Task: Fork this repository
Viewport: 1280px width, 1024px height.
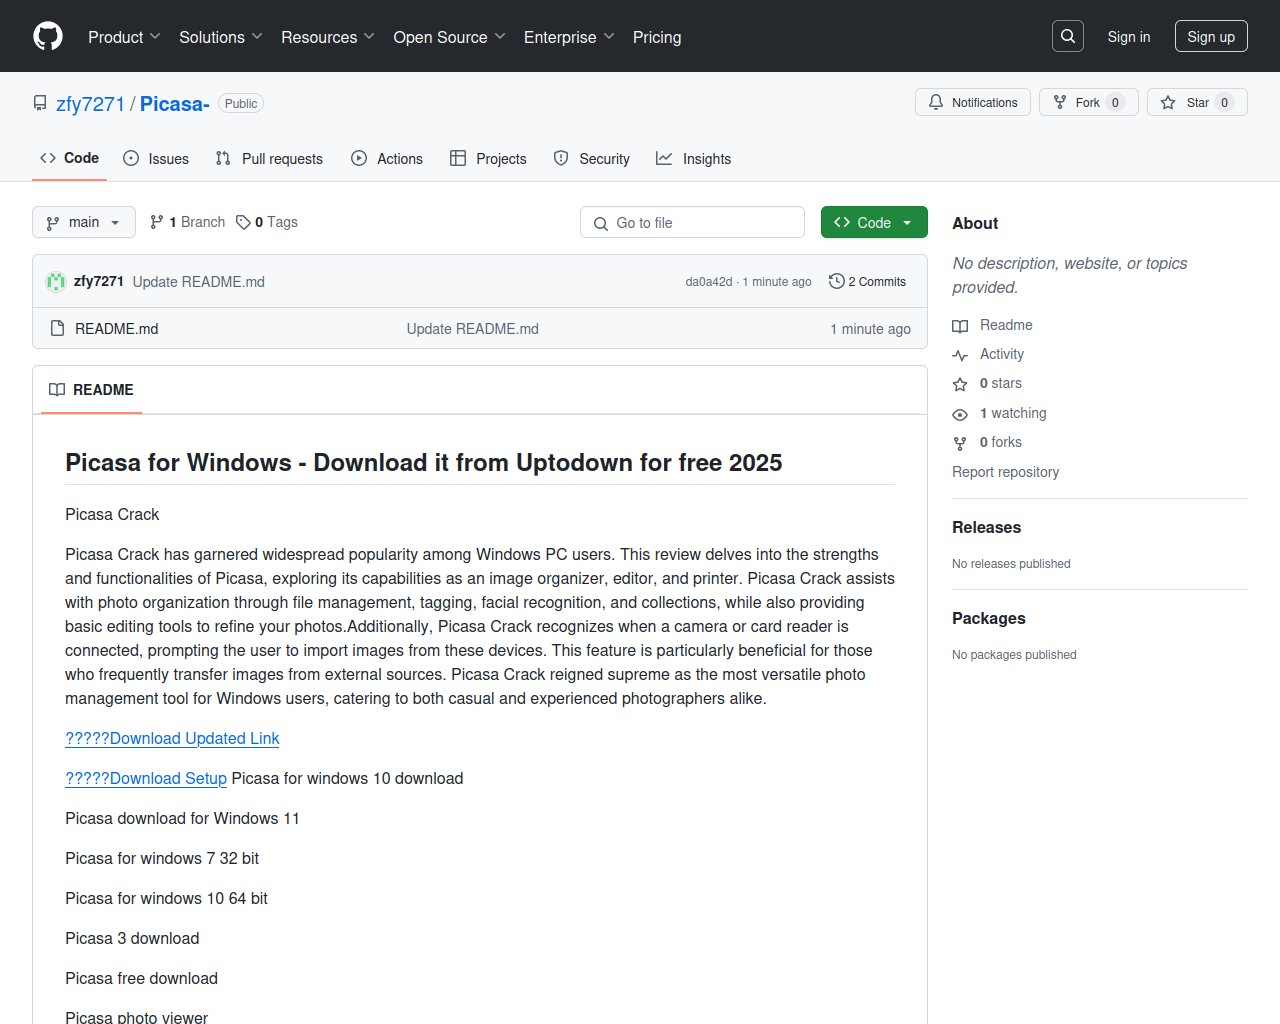Action: click(x=1089, y=102)
